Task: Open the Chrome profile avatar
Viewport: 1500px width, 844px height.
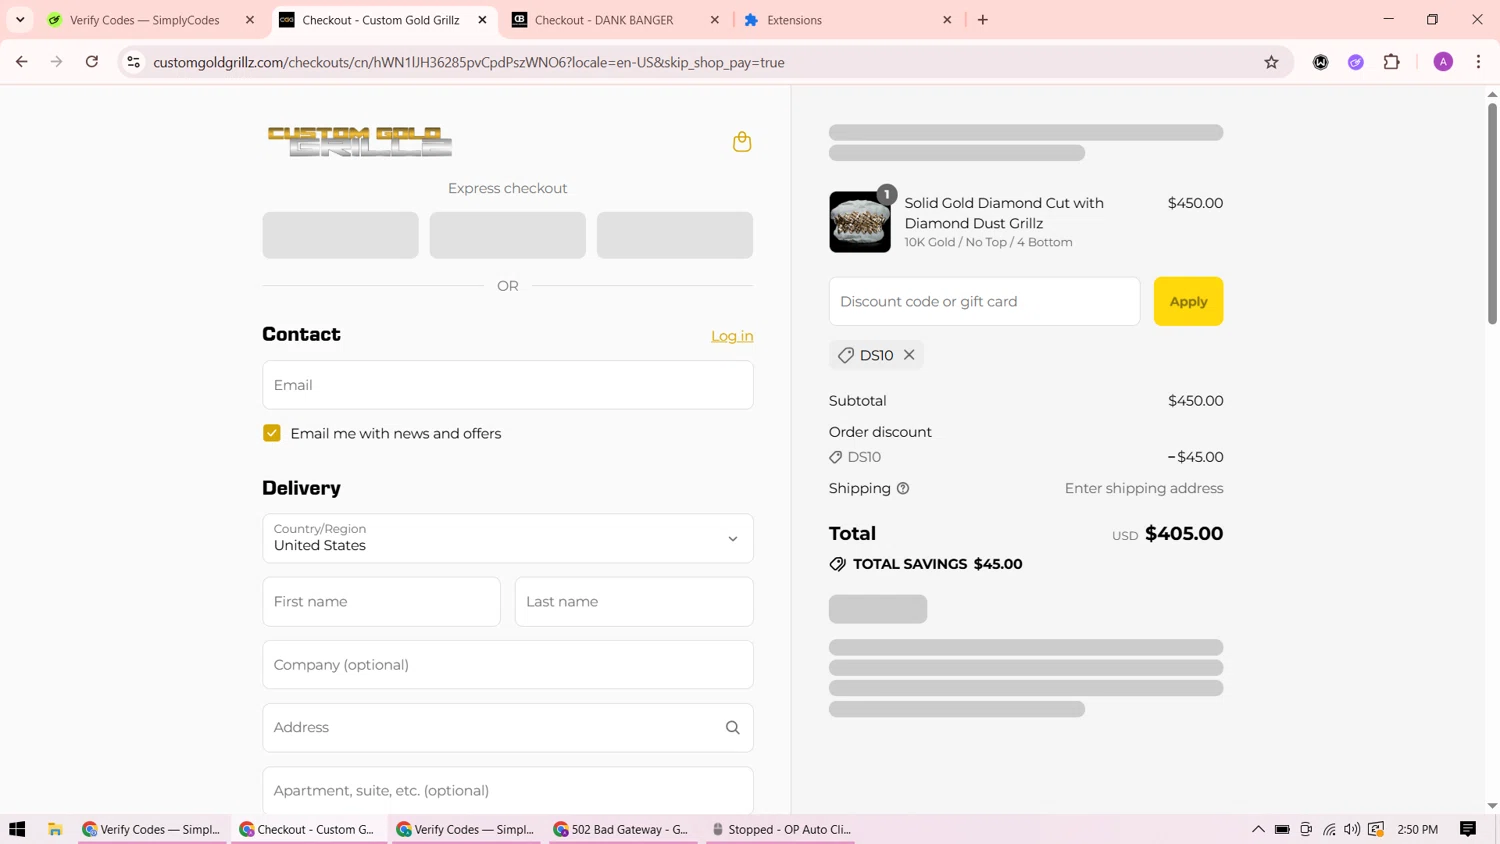Action: pos(1443,62)
